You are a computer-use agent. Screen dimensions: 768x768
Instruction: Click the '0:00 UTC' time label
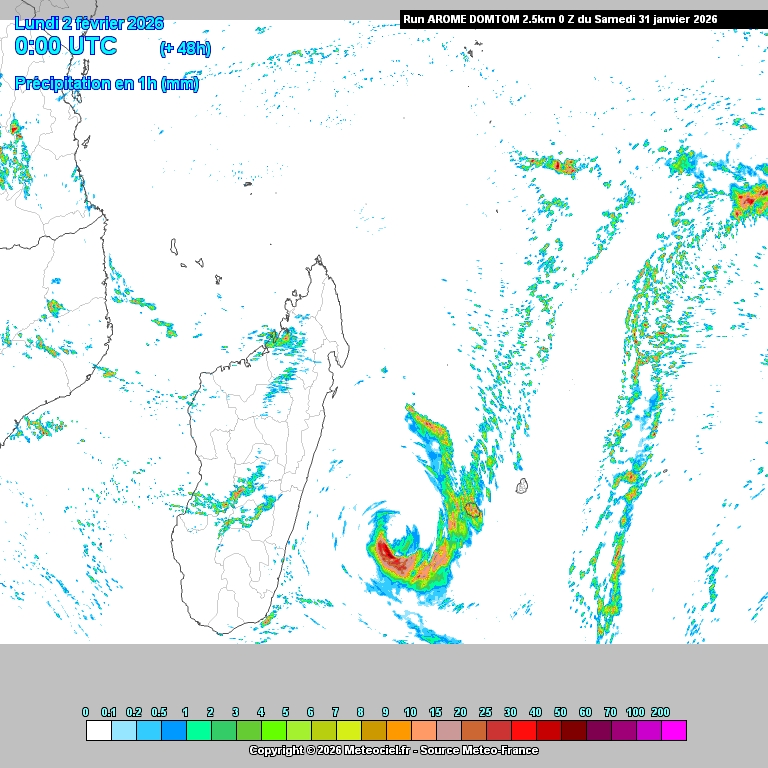[66, 46]
